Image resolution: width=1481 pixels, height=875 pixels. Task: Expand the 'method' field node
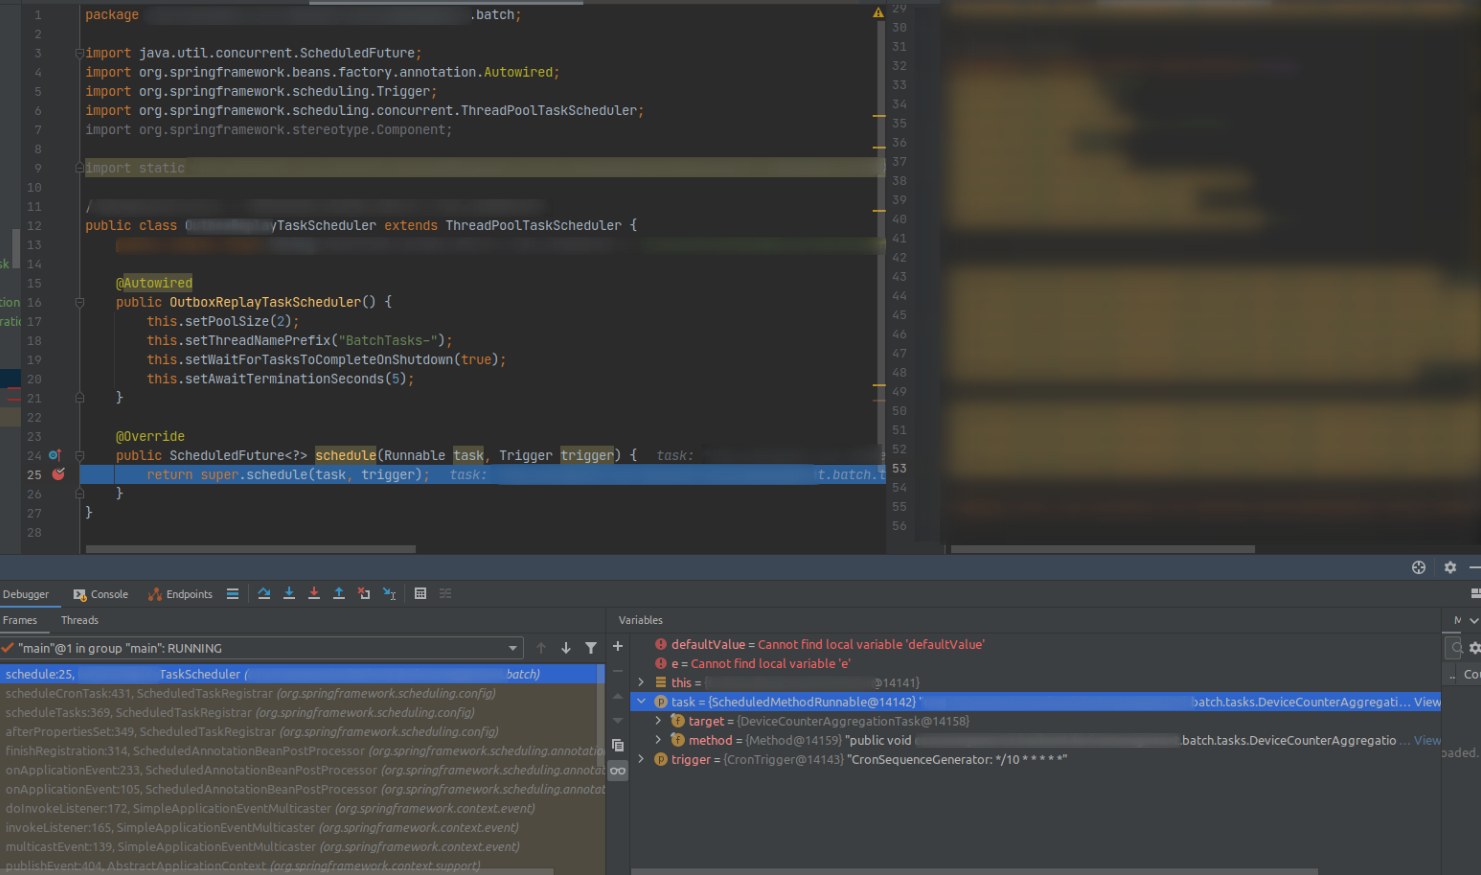[x=658, y=740]
